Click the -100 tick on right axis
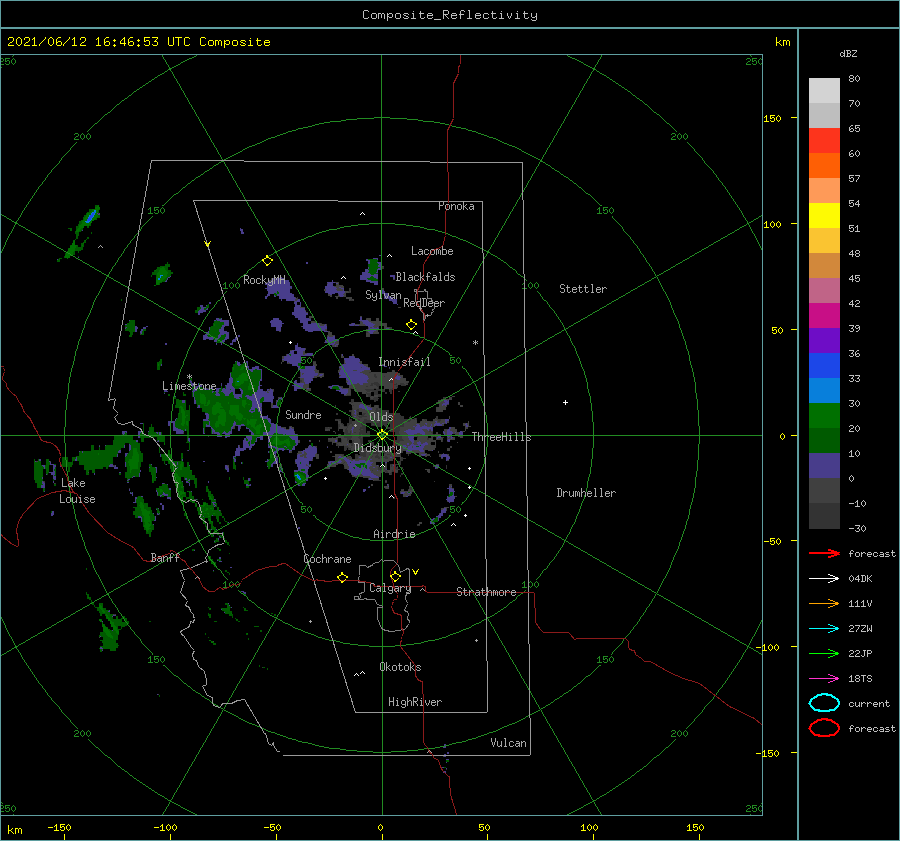 [x=767, y=647]
